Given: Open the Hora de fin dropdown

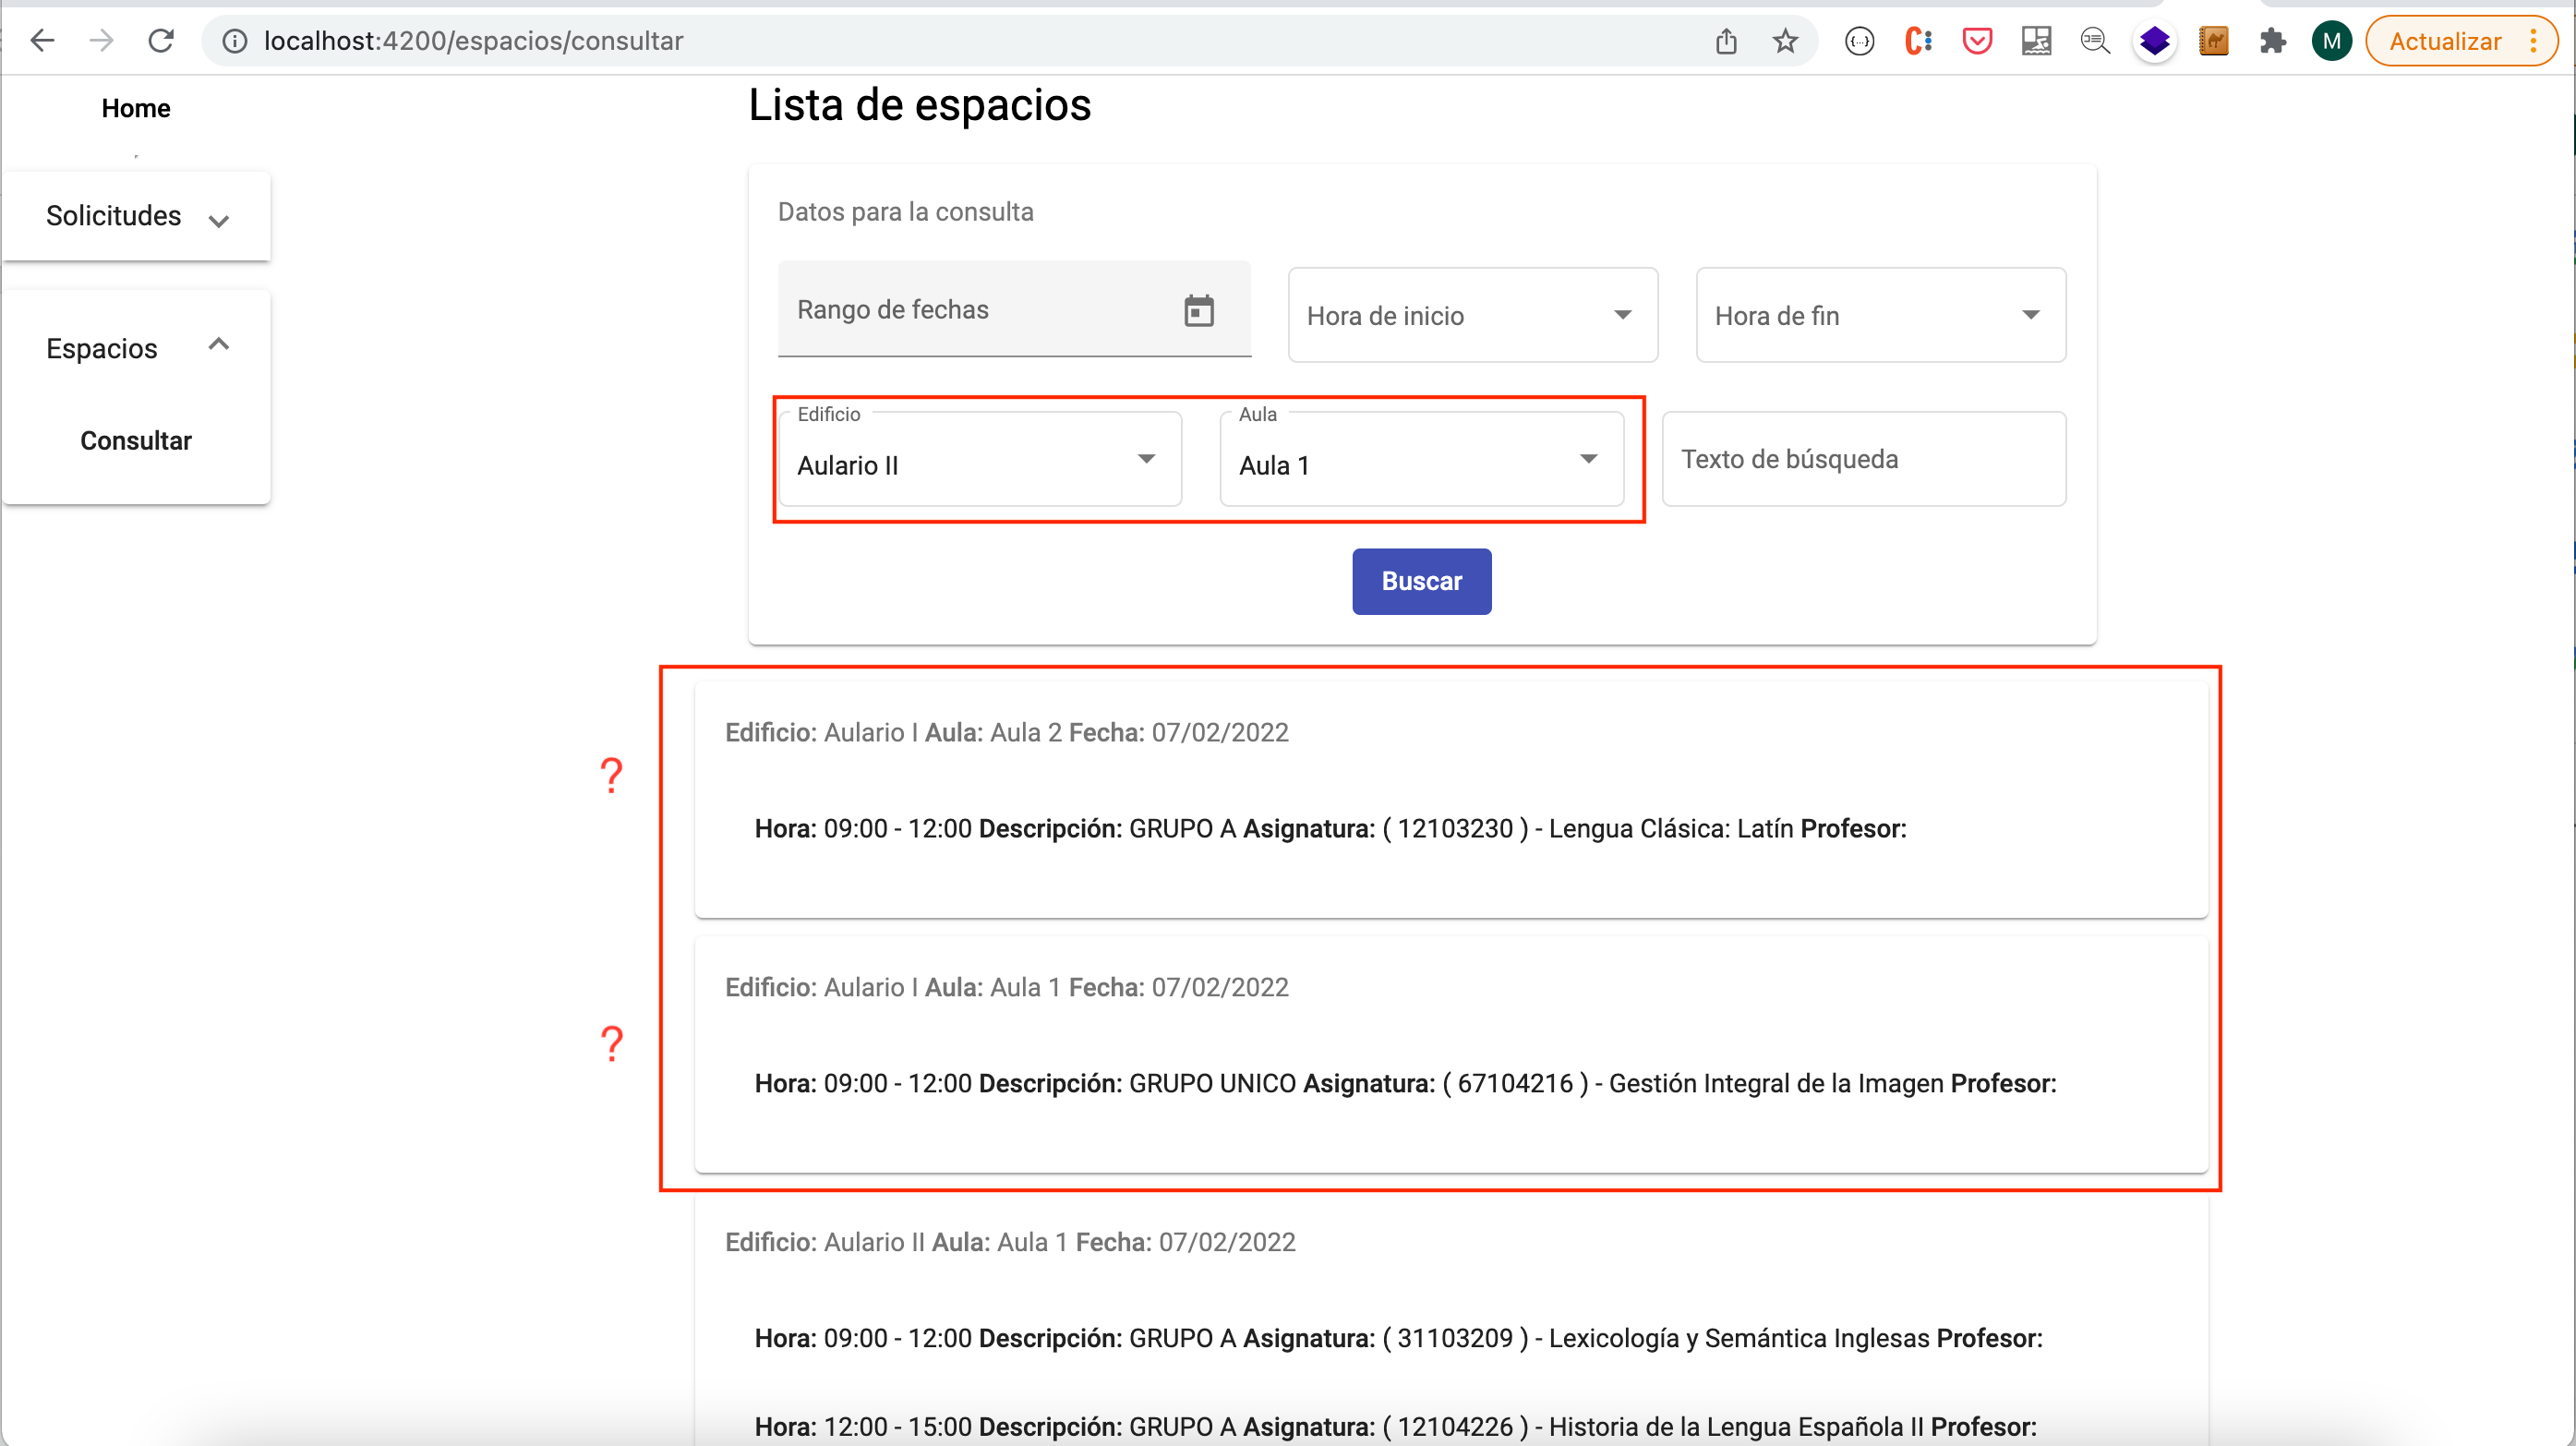Looking at the screenshot, I should click(x=1881, y=315).
